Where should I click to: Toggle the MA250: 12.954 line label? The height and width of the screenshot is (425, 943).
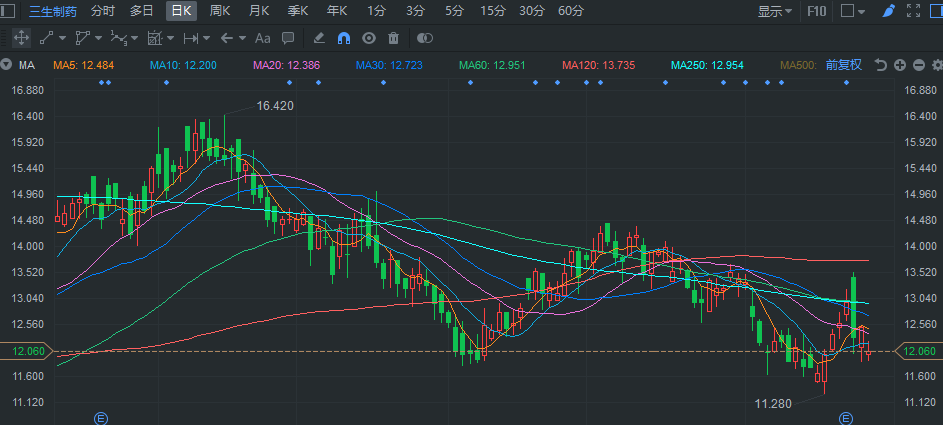coord(707,65)
